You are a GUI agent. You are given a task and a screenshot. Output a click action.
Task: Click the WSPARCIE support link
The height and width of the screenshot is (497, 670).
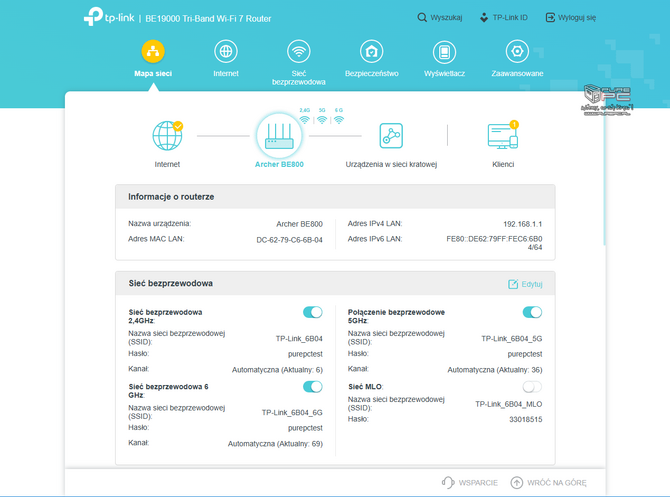coord(478,482)
